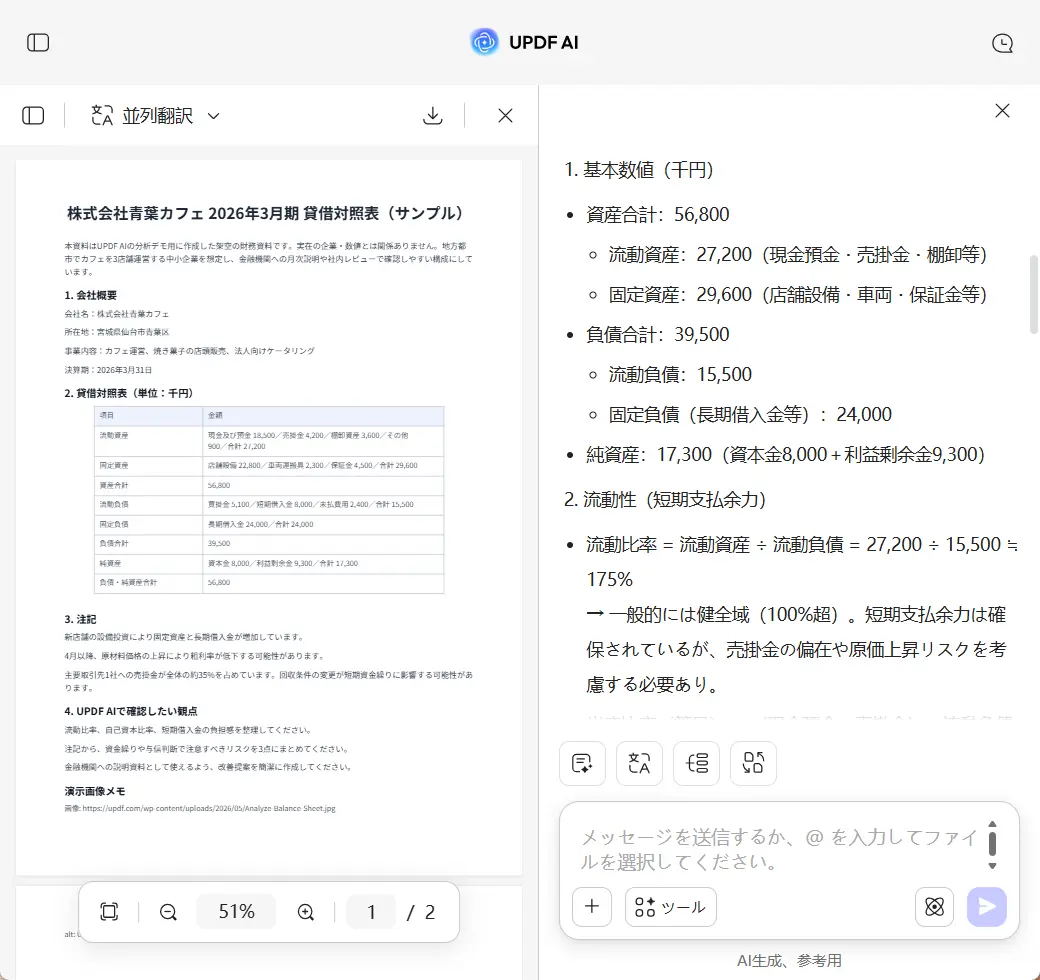1040x980 pixels.
Task: Click the Analyze Balance Sheet image URL
Action: (x=209, y=808)
